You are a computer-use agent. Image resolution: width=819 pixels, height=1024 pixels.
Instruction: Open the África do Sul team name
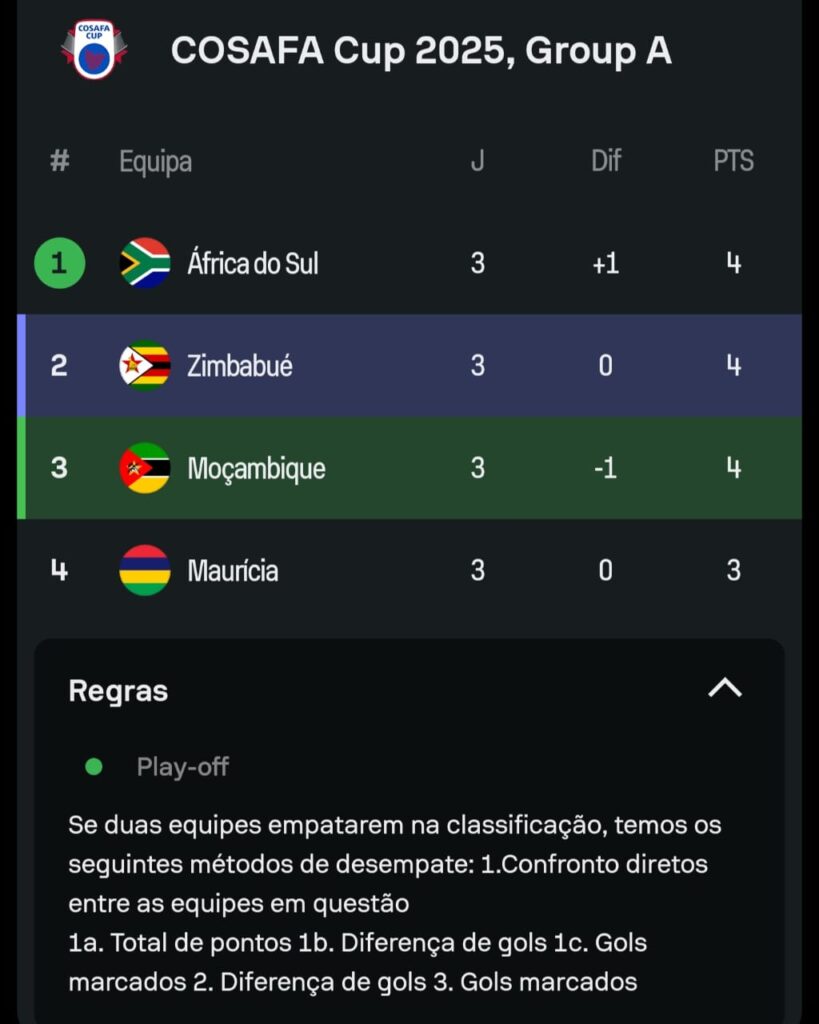253,263
